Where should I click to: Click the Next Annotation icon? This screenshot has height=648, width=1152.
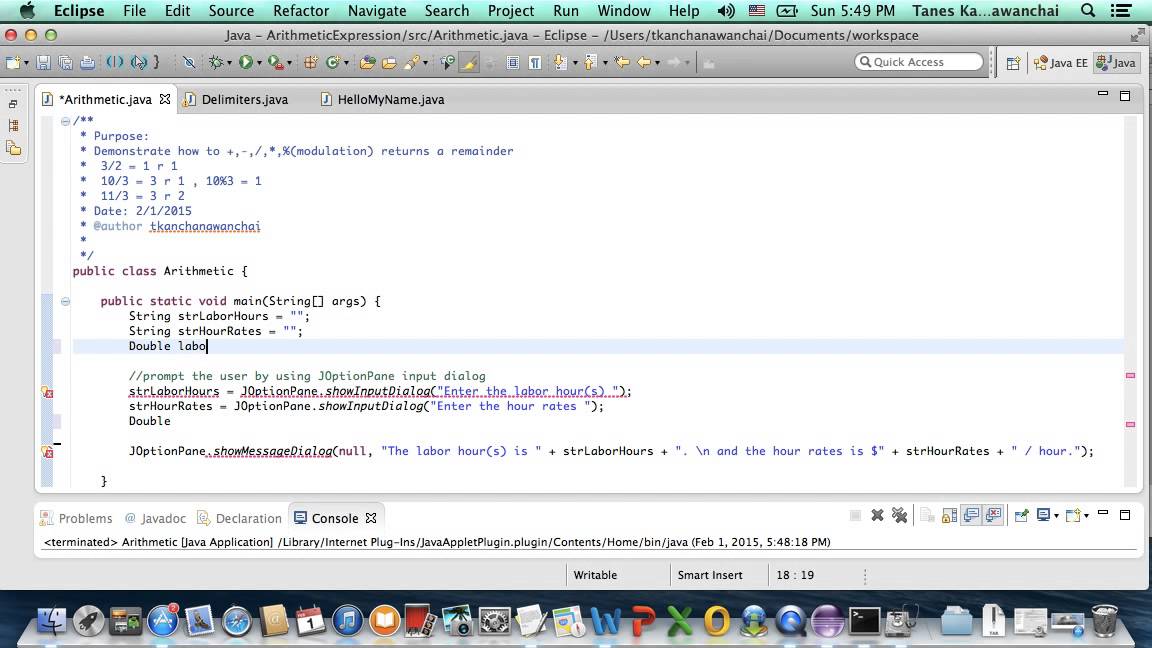pos(561,63)
